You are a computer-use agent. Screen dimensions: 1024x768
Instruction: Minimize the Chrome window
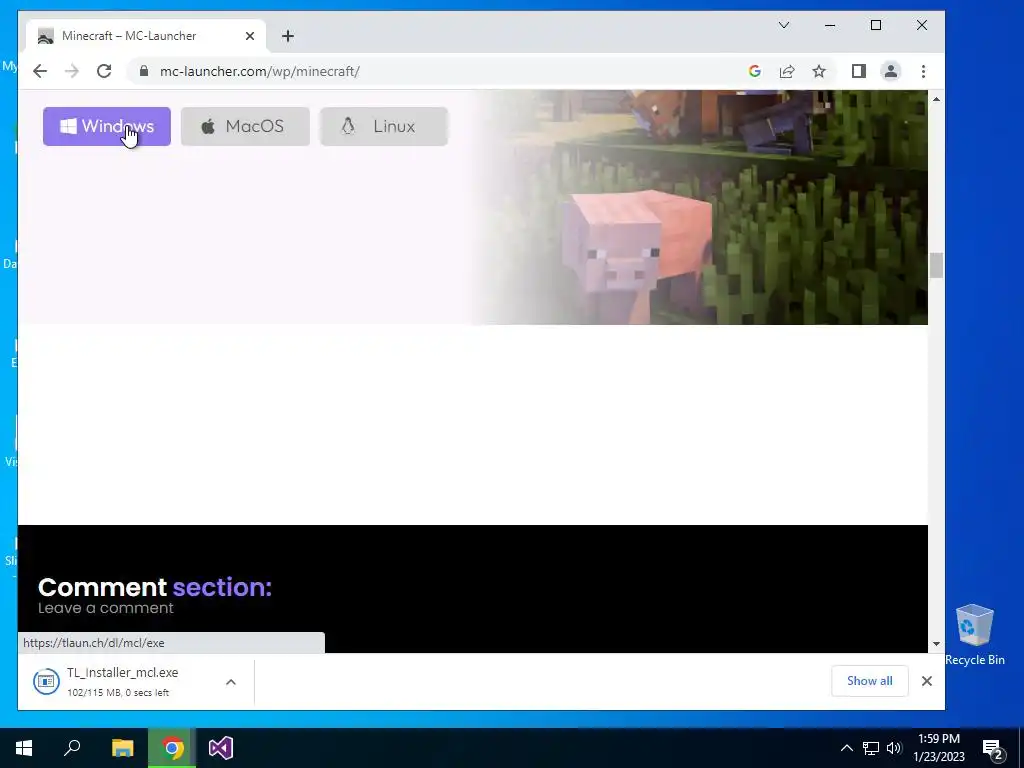830,25
